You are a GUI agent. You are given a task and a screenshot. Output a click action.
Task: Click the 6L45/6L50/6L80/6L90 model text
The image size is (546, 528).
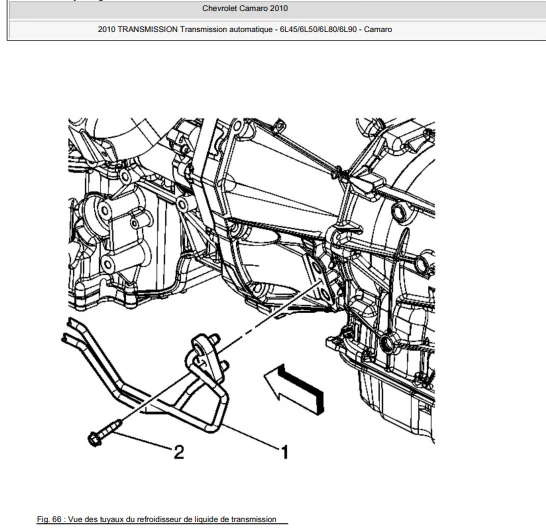(x=318, y=29)
